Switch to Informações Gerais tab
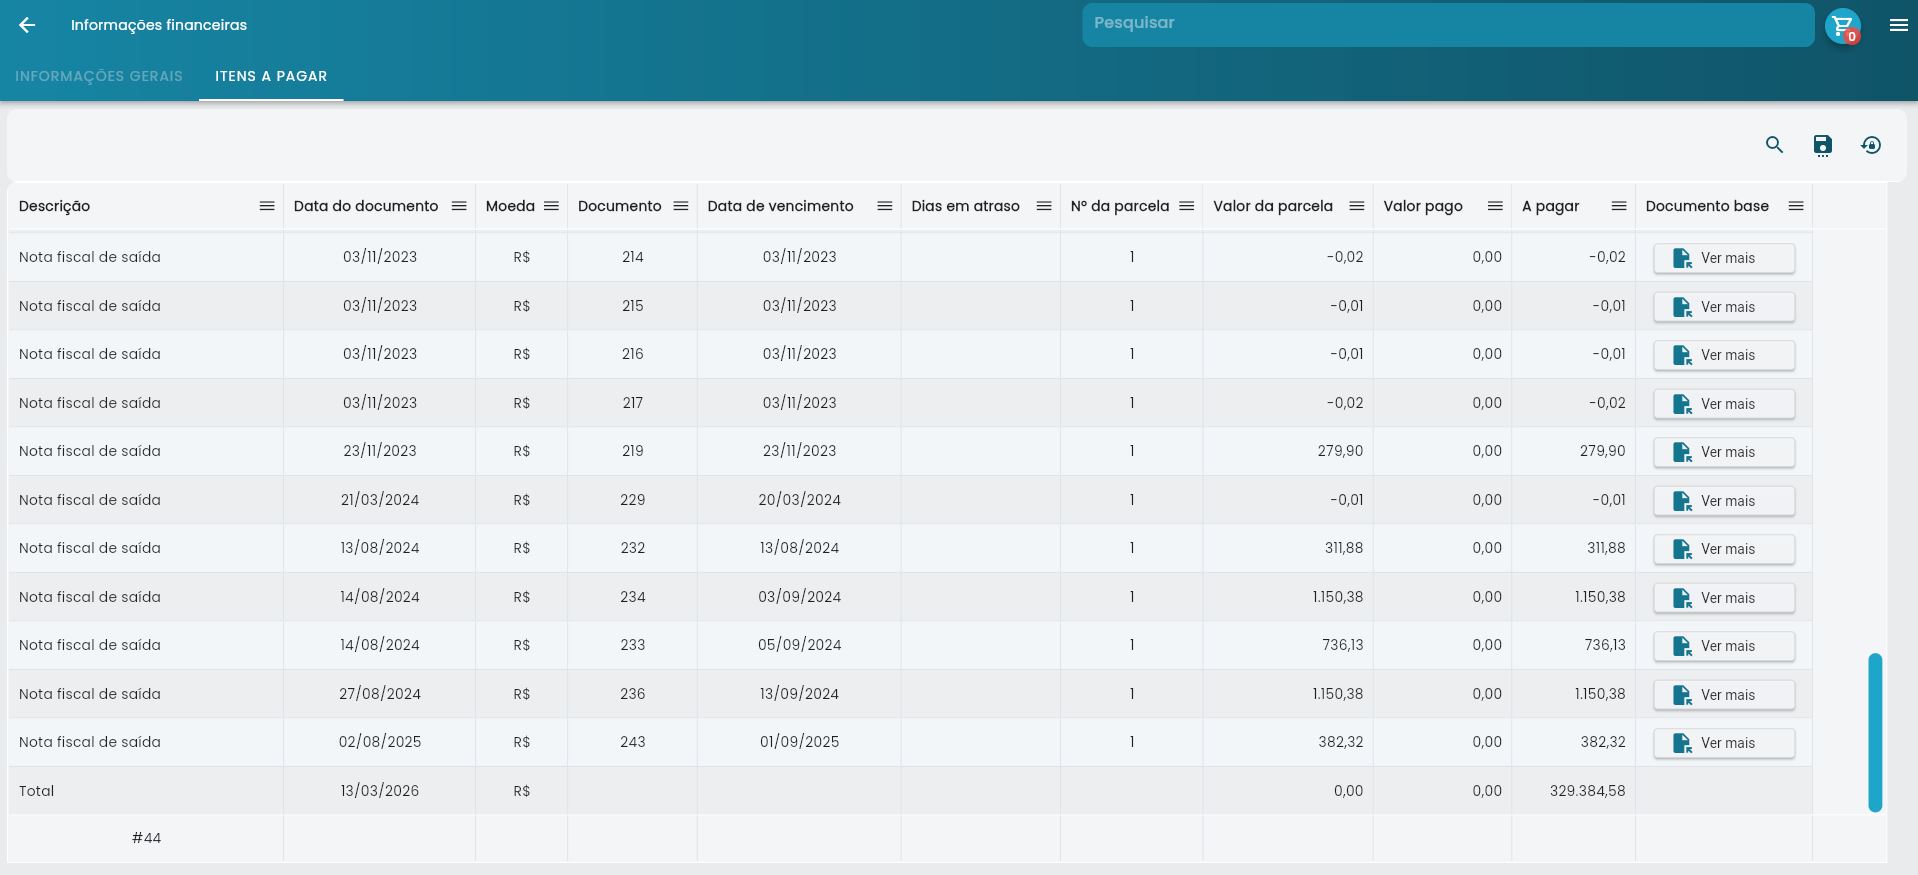 99,76
